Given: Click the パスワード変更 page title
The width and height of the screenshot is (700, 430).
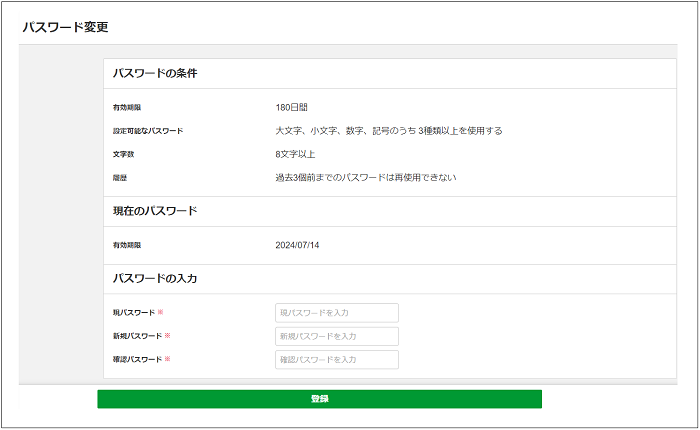Looking at the screenshot, I should pos(66,27).
